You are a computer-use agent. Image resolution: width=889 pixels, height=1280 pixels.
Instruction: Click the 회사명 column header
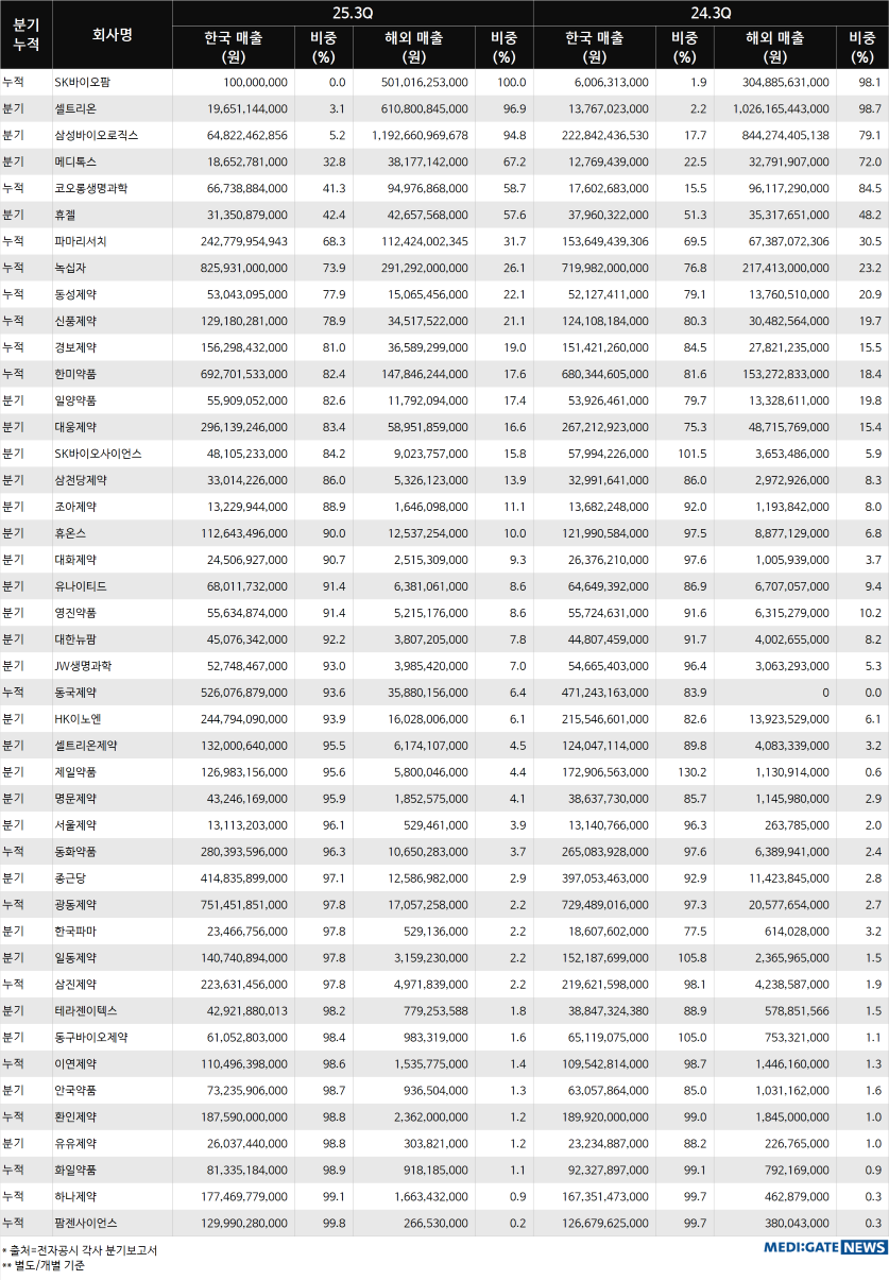pyautogui.click(x=112, y=35)
